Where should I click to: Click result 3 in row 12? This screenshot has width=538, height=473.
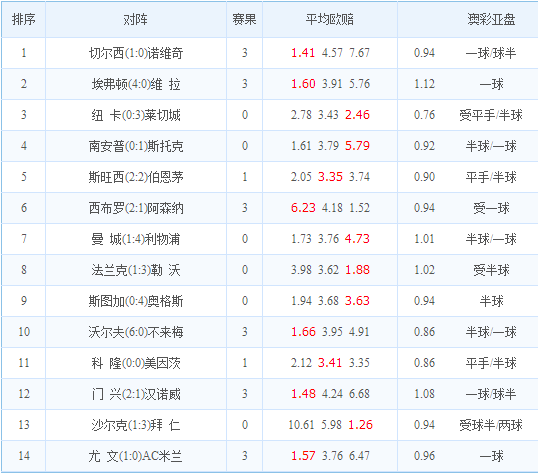coord(245,394)
